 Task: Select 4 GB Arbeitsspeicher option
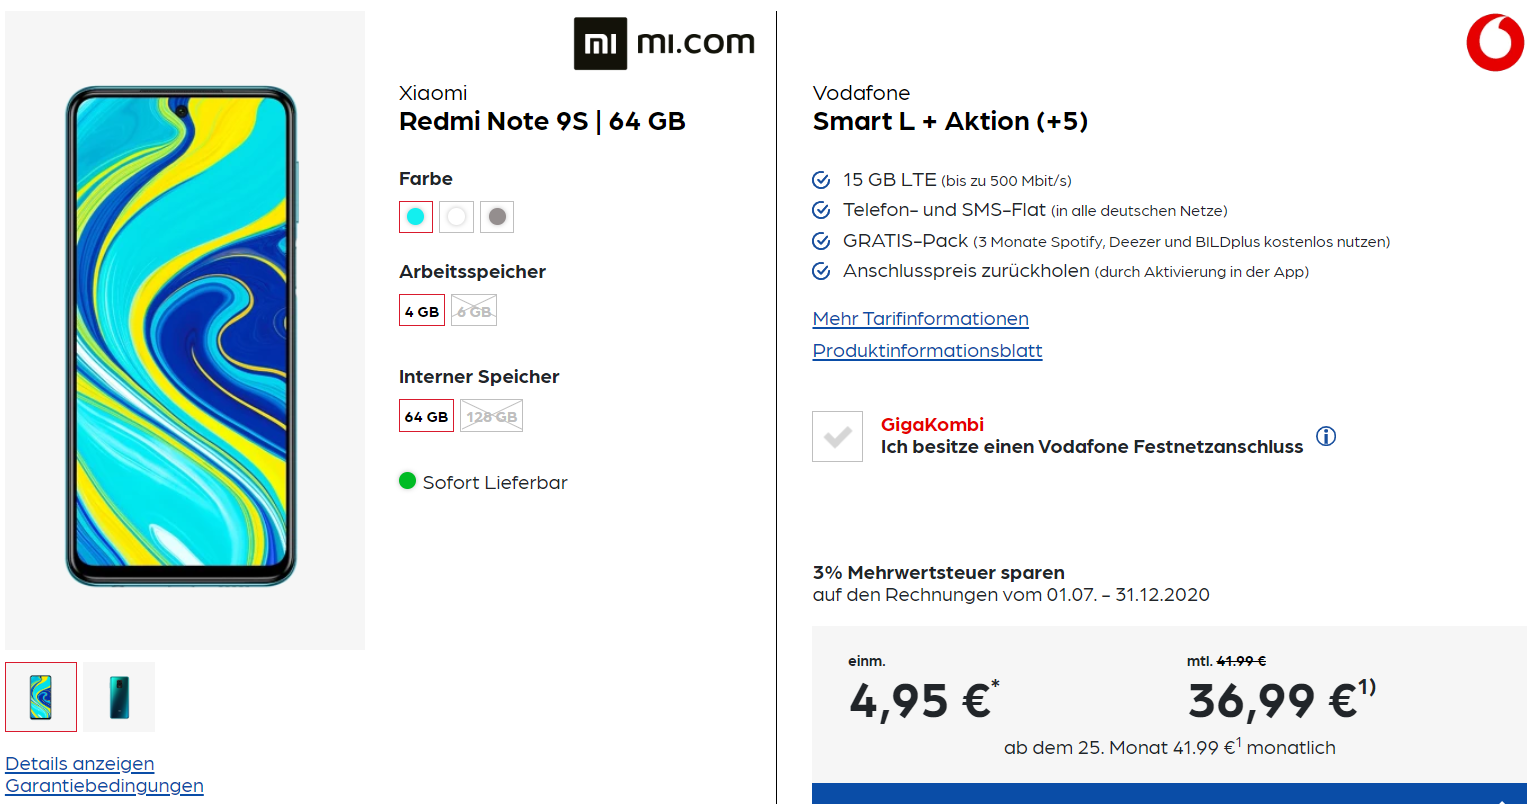[422, 311]
